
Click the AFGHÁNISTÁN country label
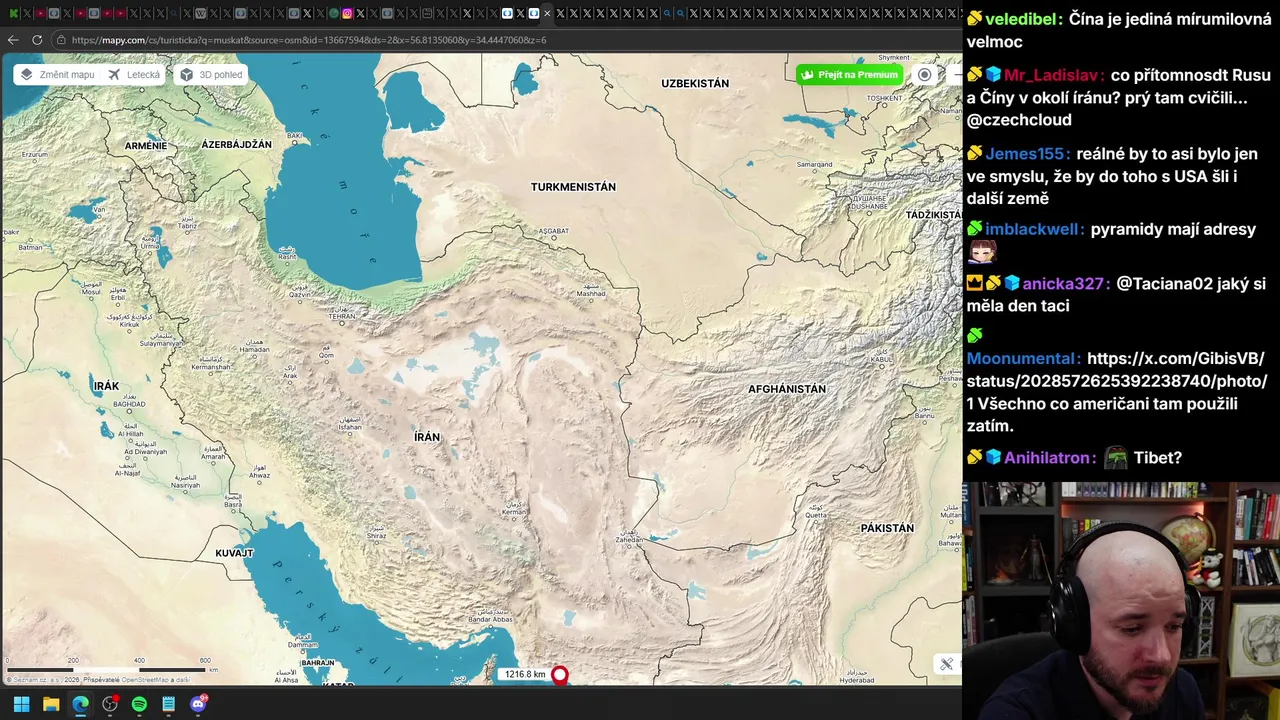[x=787, y=389]
